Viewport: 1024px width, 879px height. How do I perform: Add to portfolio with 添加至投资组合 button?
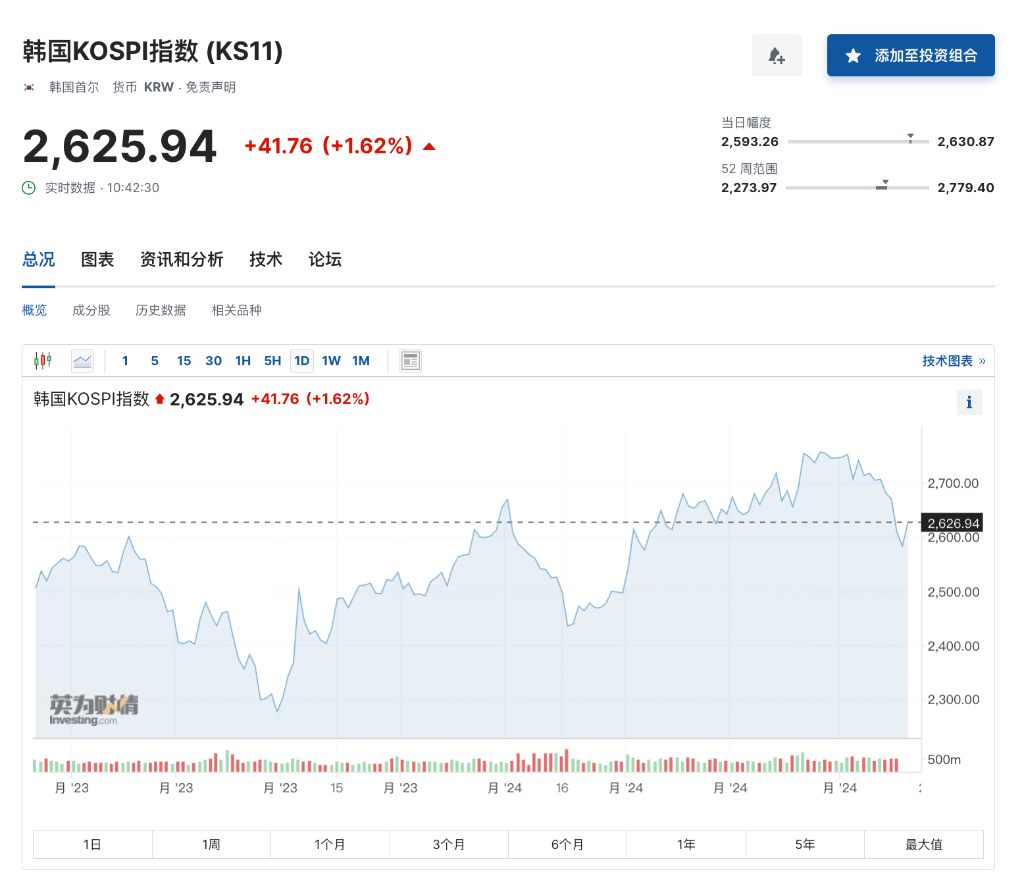pos(910,56)
